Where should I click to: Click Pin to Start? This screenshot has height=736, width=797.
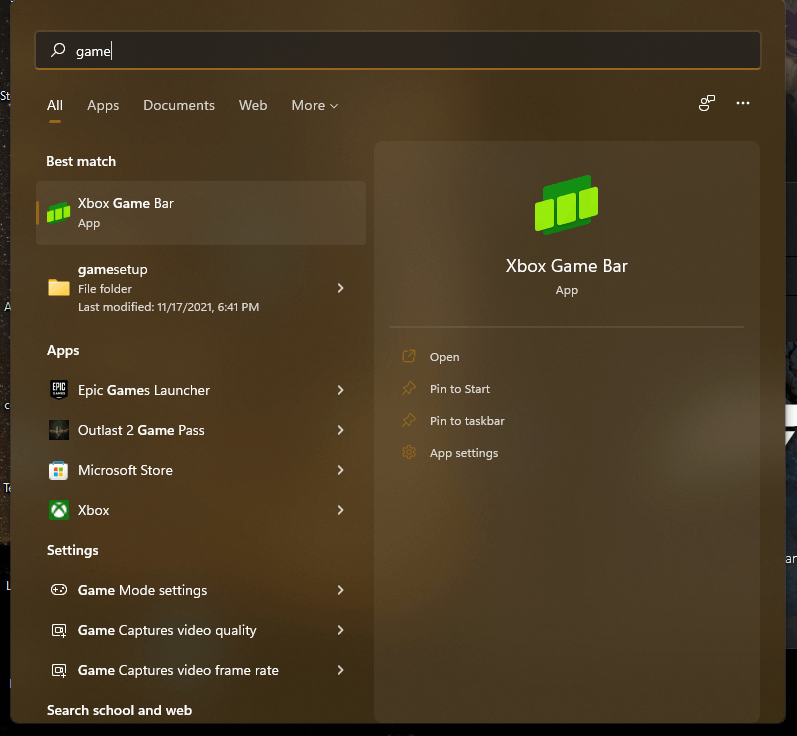point(460,389)
